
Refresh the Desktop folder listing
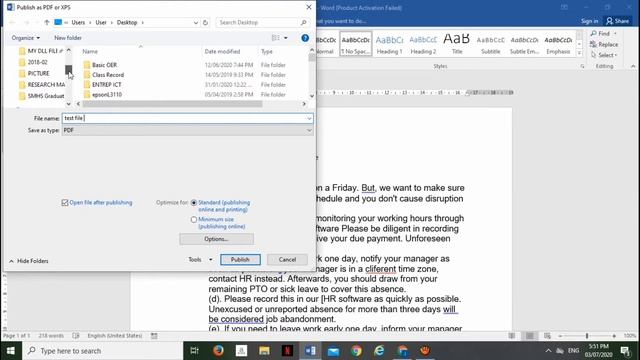pos(205,22)
